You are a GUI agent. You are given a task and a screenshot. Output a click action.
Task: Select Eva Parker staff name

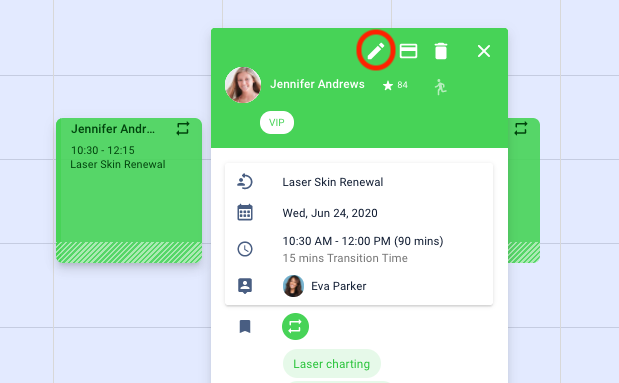coord(338,286)
